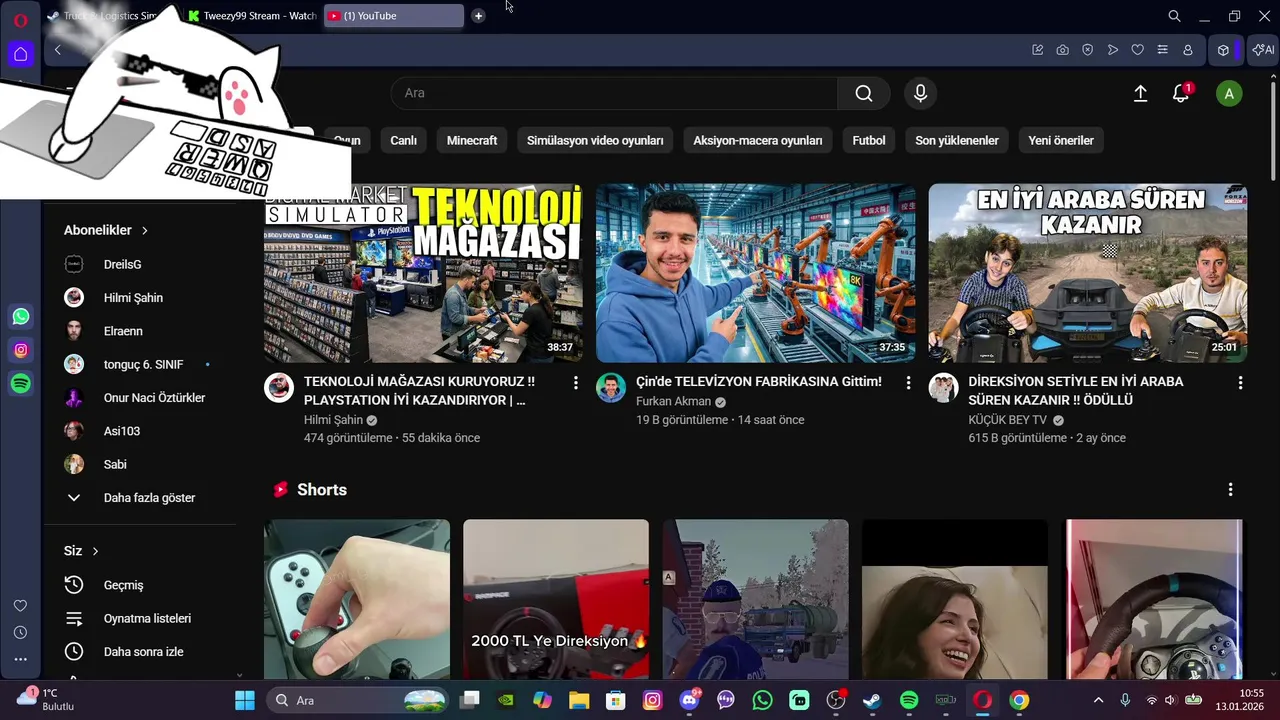Image resolution: width=1280 pixels, height=720 pixels.
Task: Play EN İYİ ARABA SÜREN thumbnail
Action: [1088, 273]
